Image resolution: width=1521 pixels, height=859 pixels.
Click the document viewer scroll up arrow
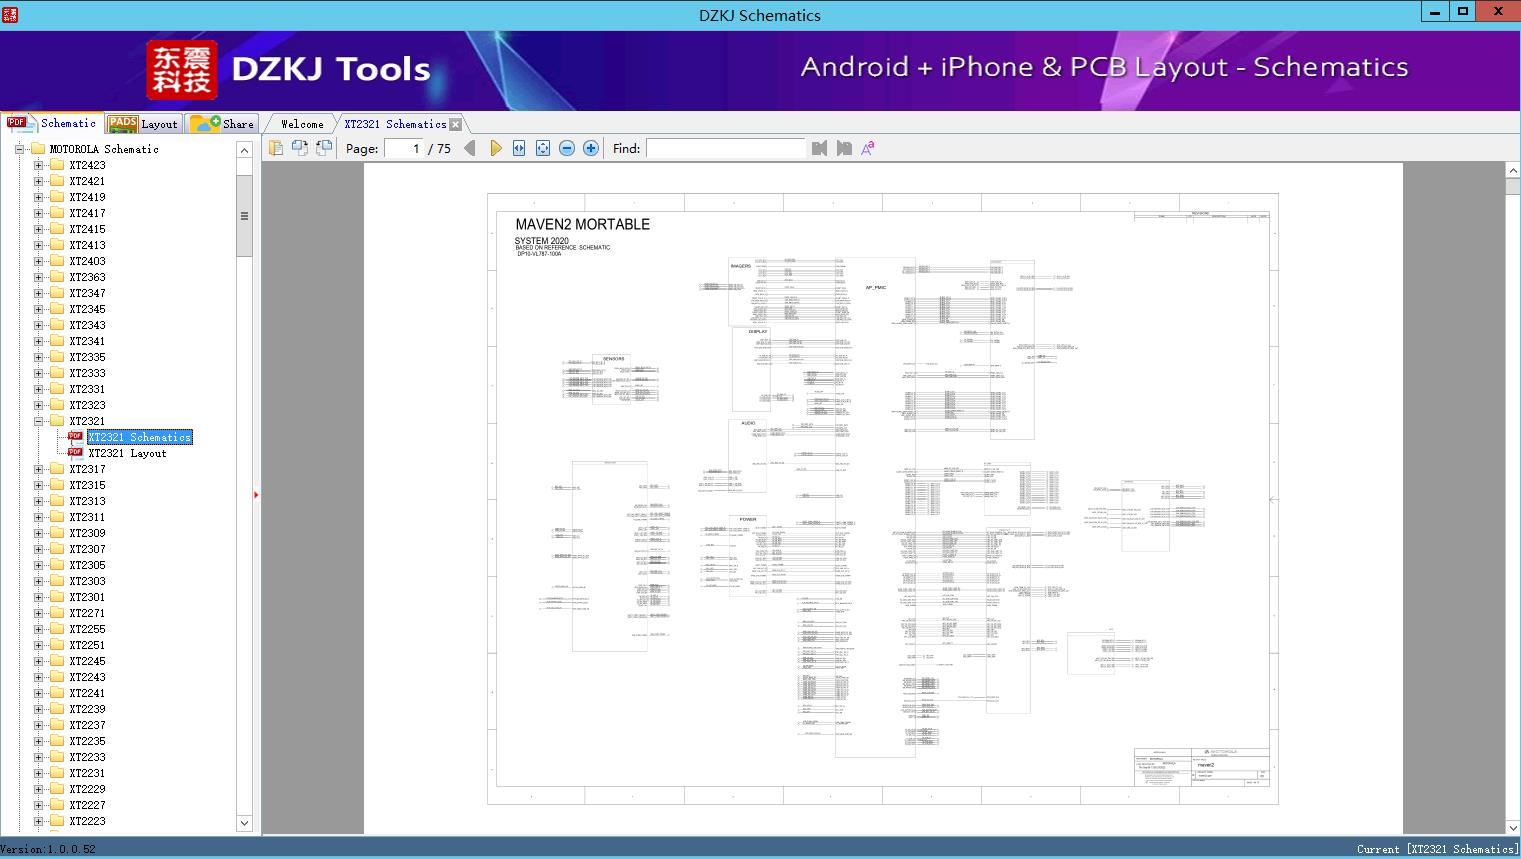point(1512,172)
